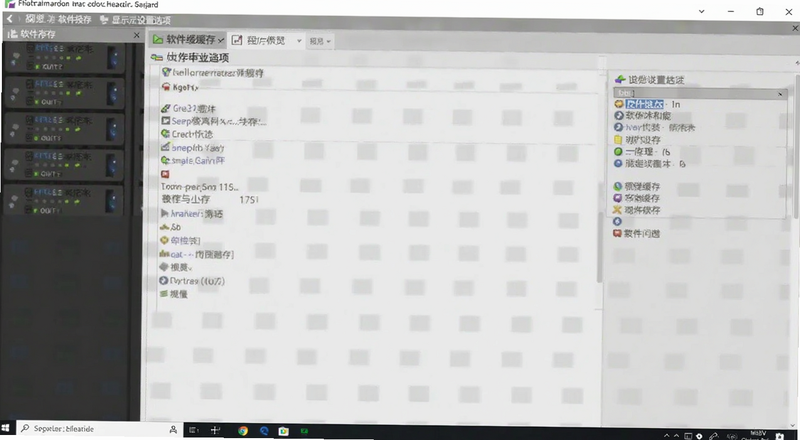800x440 pixels.
Task: Click the yellow diamond icon in the list
Action: coord(164,240)
